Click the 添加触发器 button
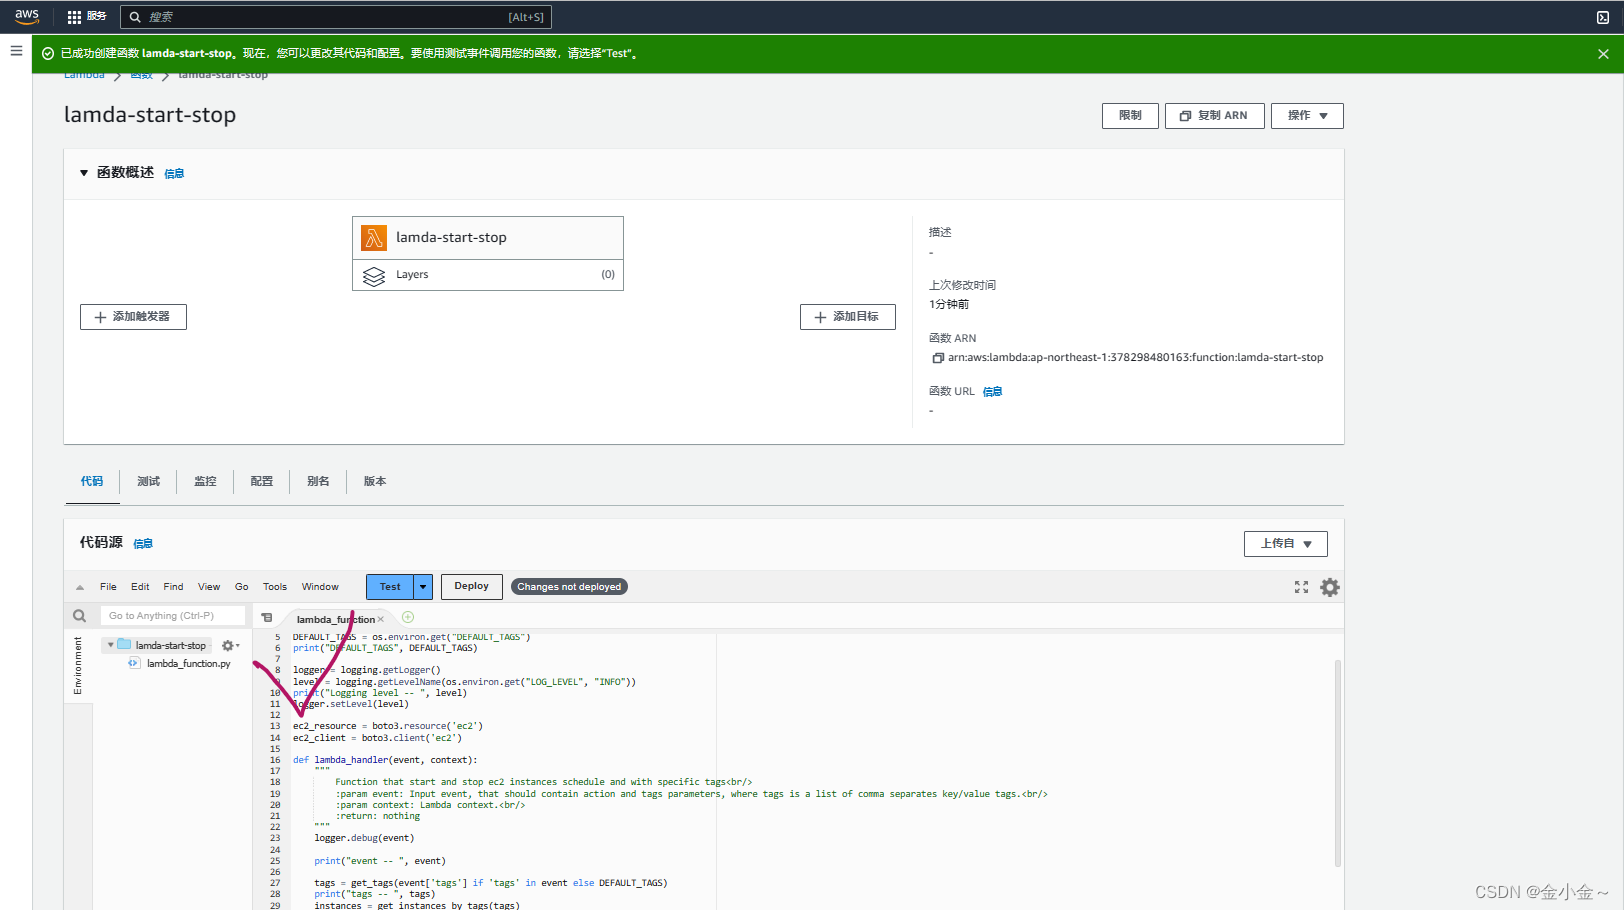1624x910 pixels. click(x=133, y=317)
